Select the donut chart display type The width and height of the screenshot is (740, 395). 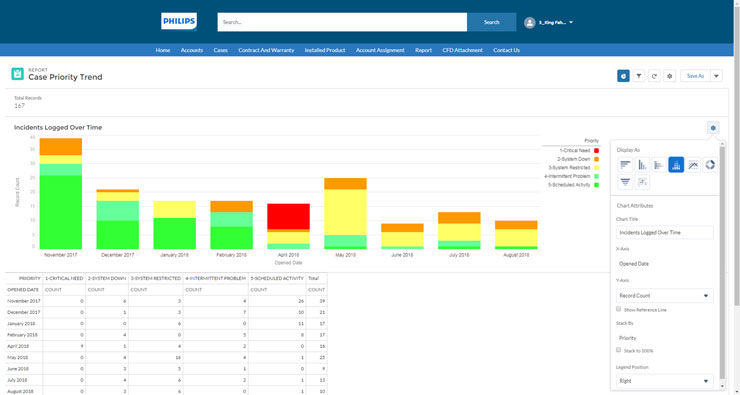(x=710, y=165)
